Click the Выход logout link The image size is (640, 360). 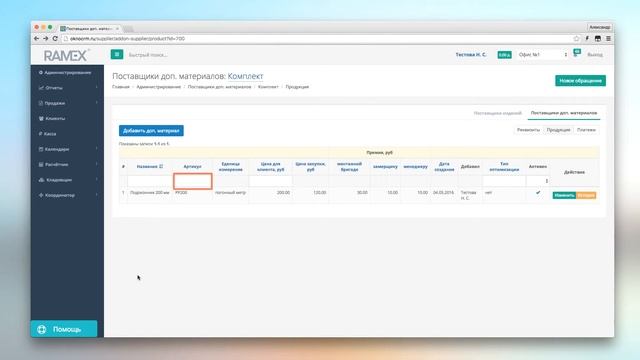(595, 55)
